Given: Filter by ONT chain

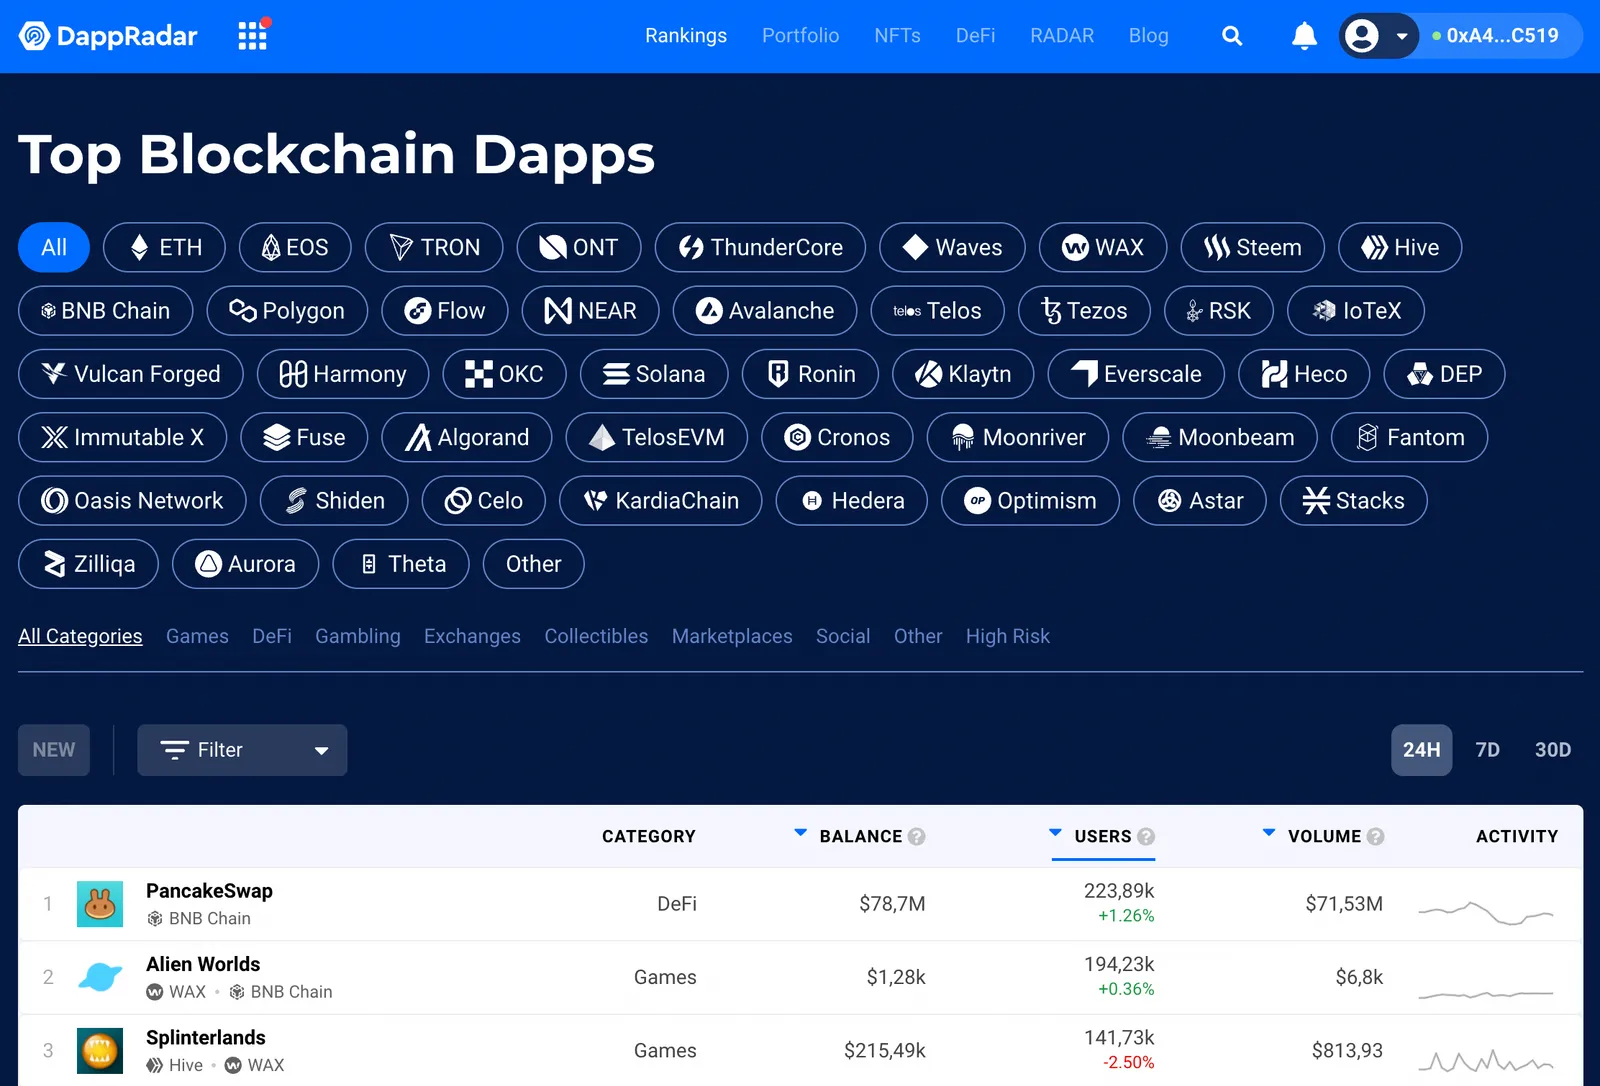Looking at the screenshot, I should click(x=579, y=247).
